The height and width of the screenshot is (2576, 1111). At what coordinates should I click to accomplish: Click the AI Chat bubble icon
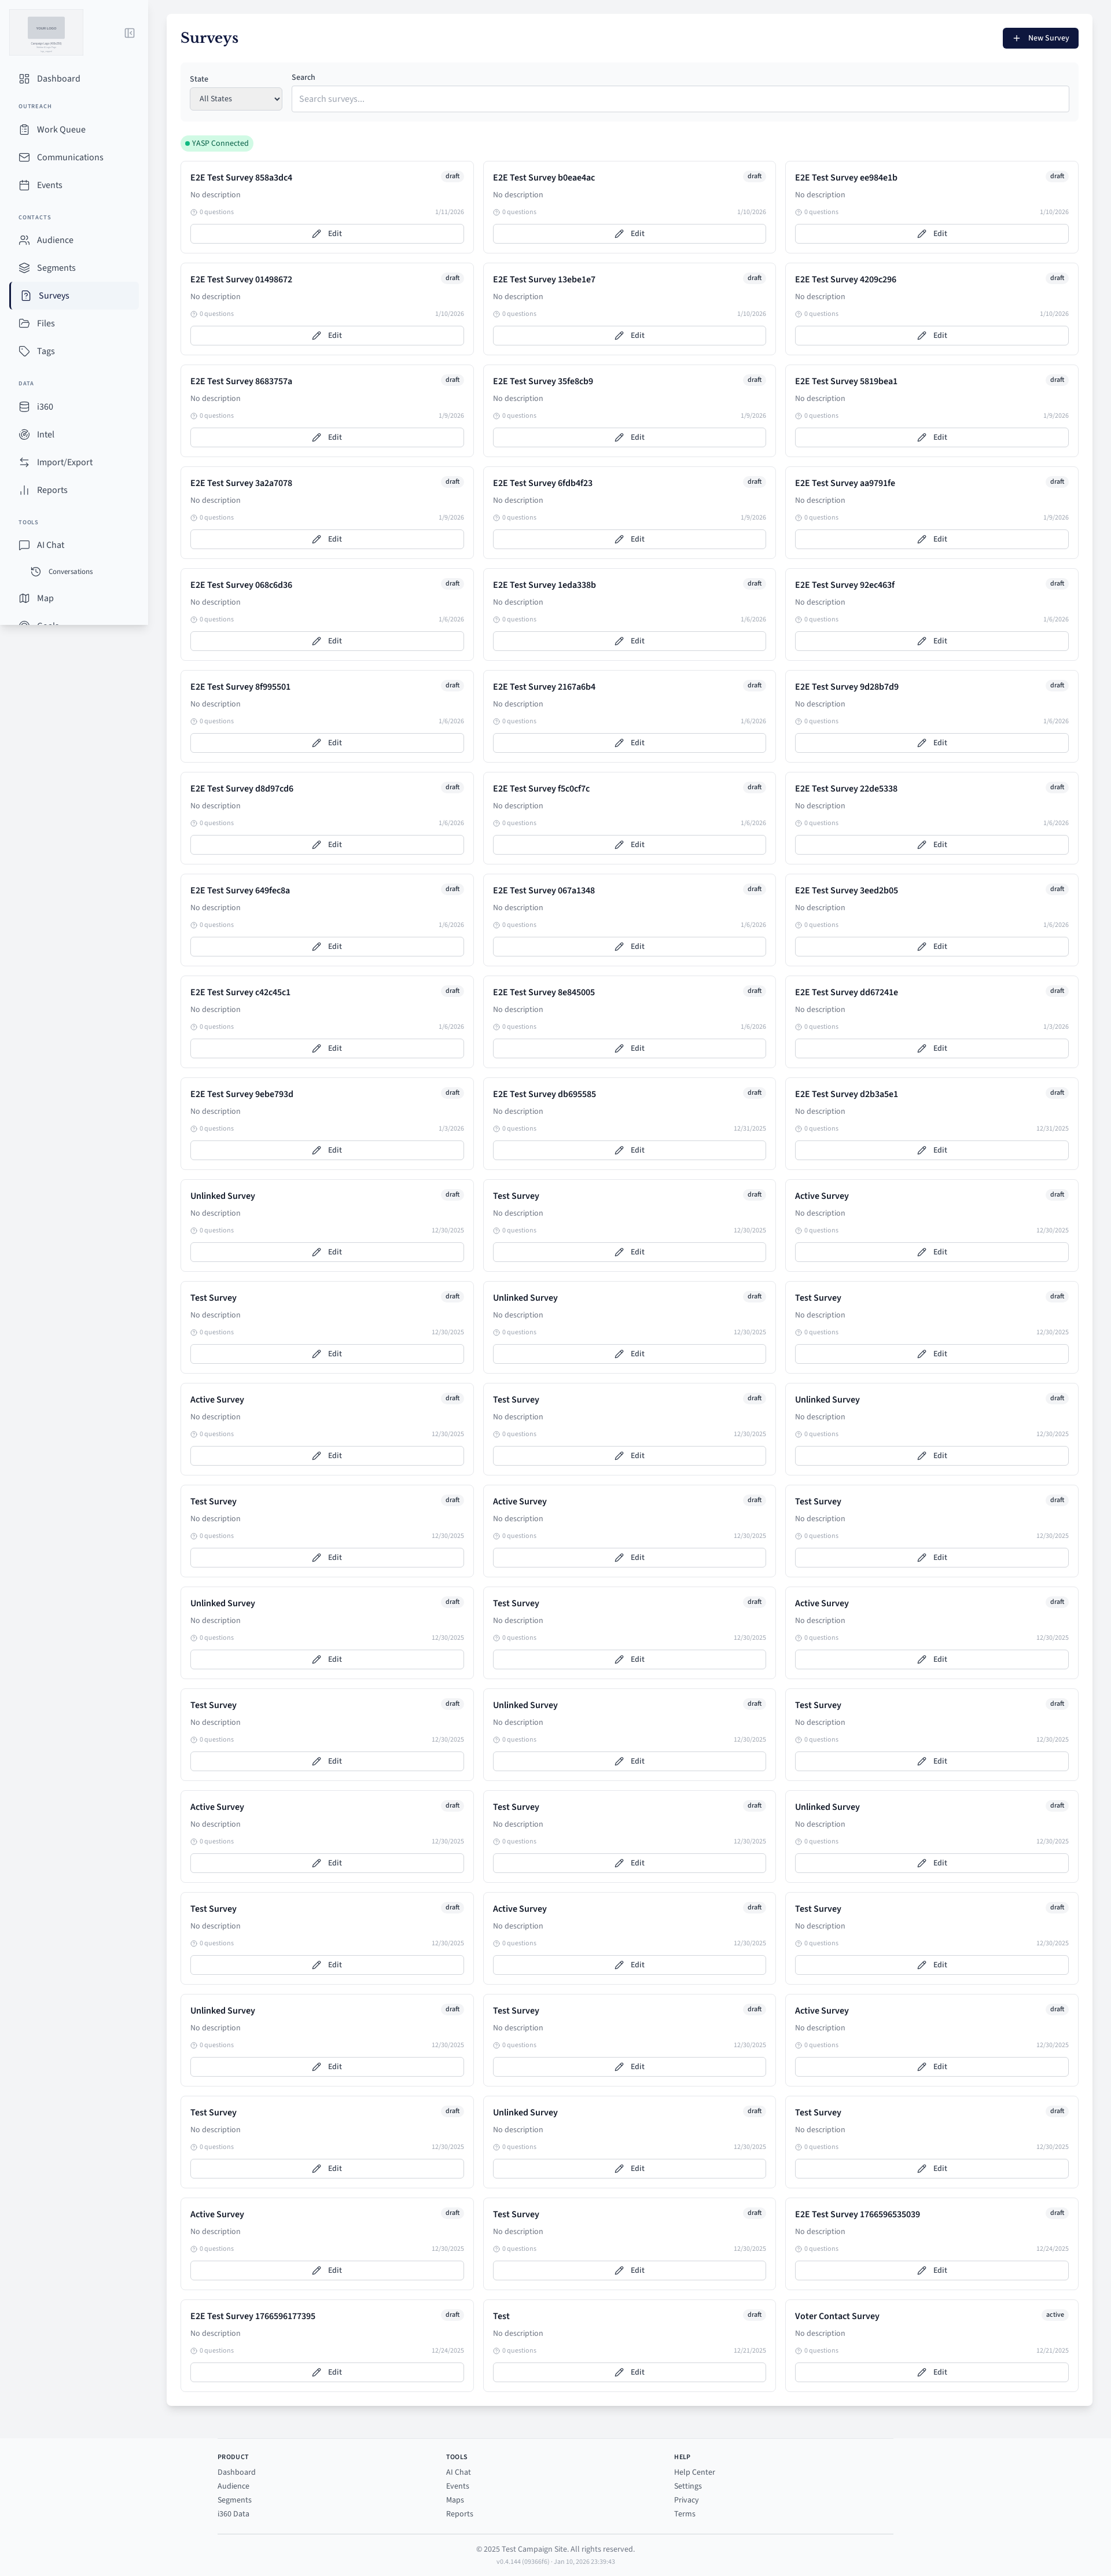24,546
